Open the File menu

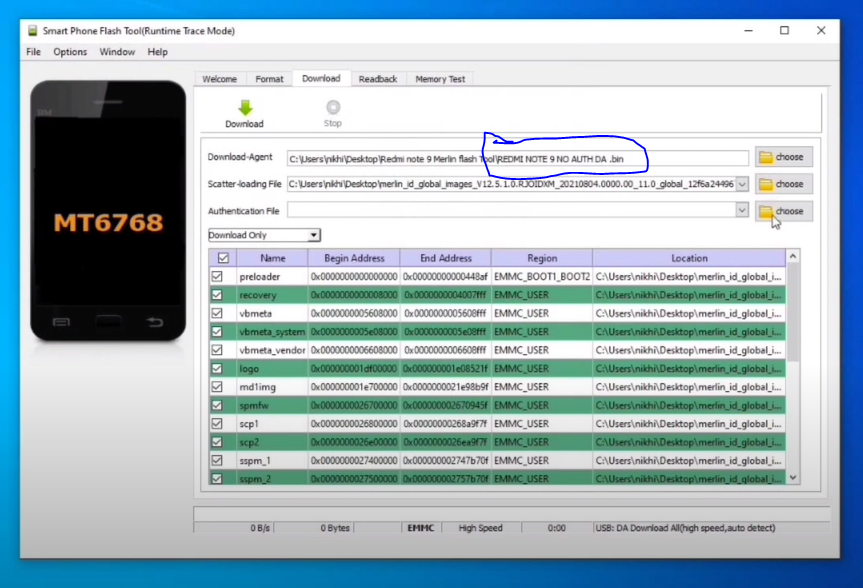[x=34, y=52]
